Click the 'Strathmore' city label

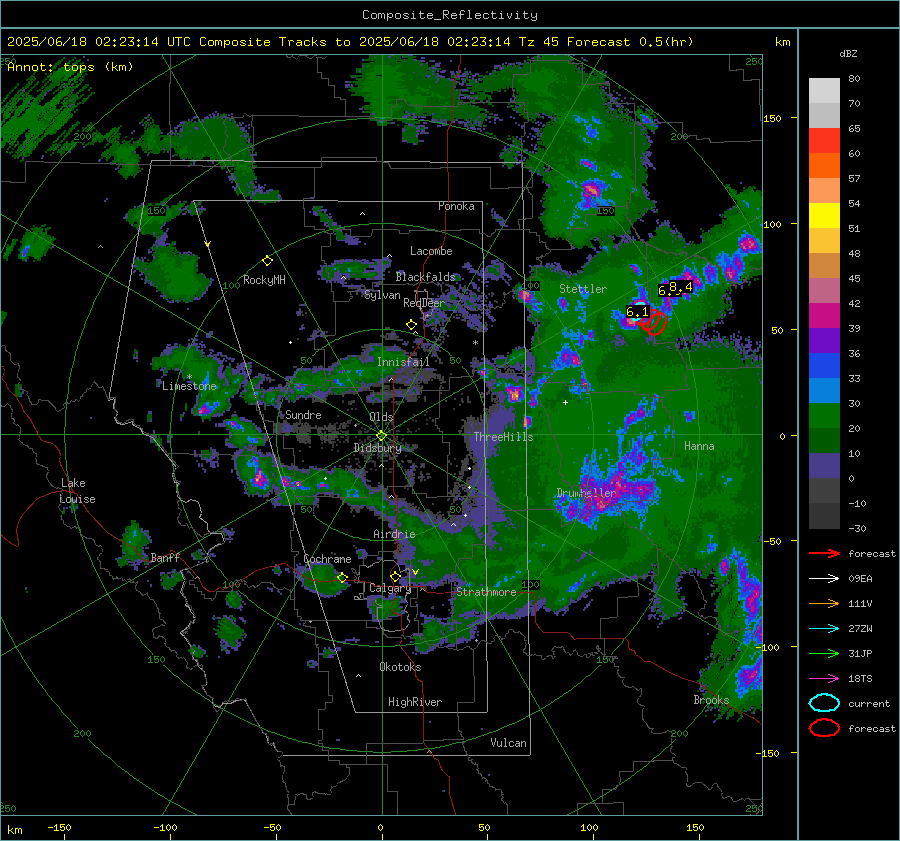[x=486, y=592]
